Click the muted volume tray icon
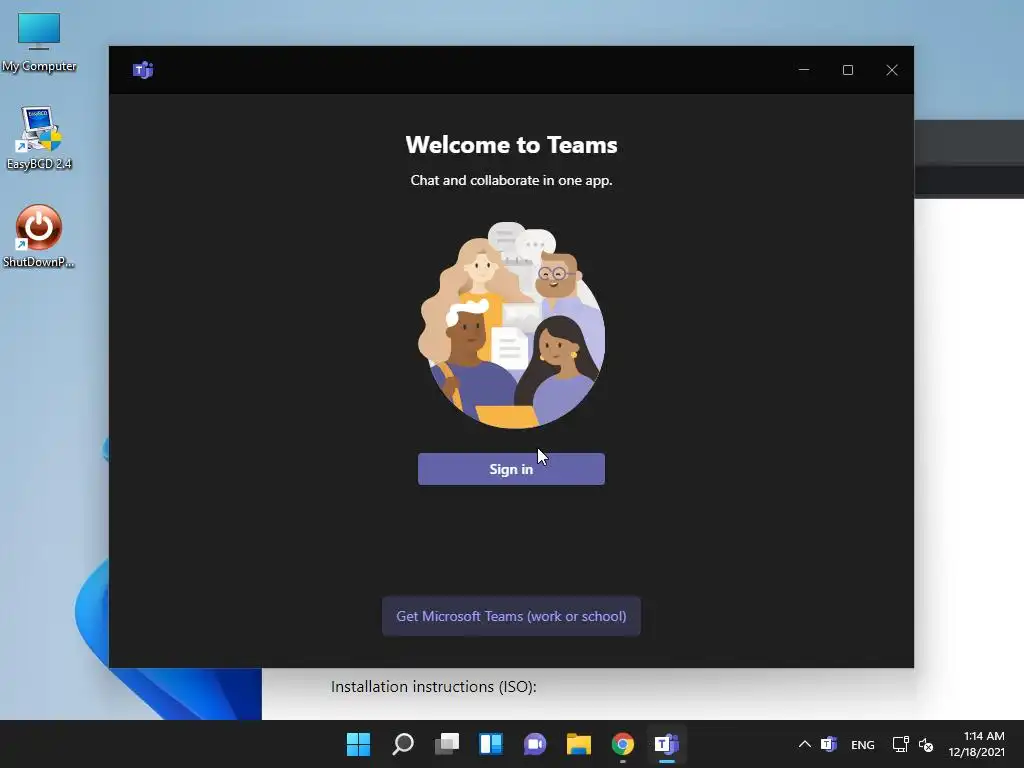 click(925, 744)
